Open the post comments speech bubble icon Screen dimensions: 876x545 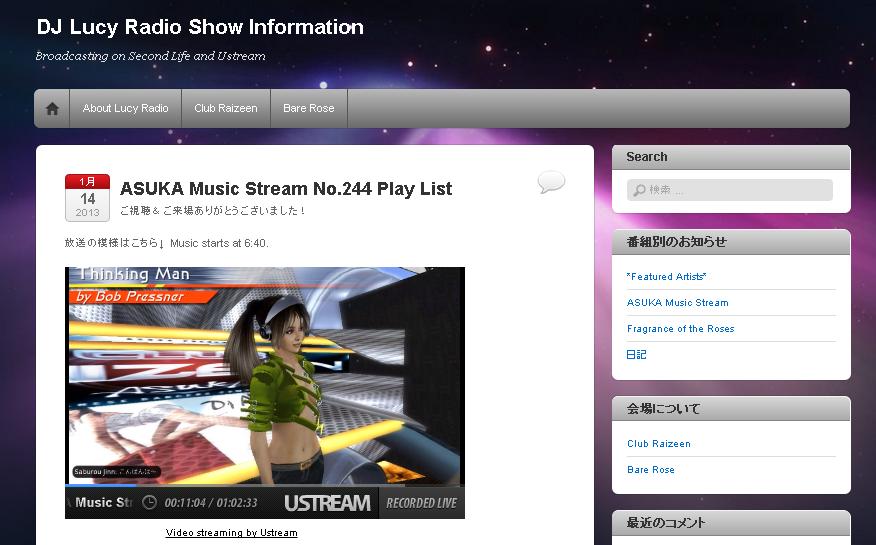[551, 182]
